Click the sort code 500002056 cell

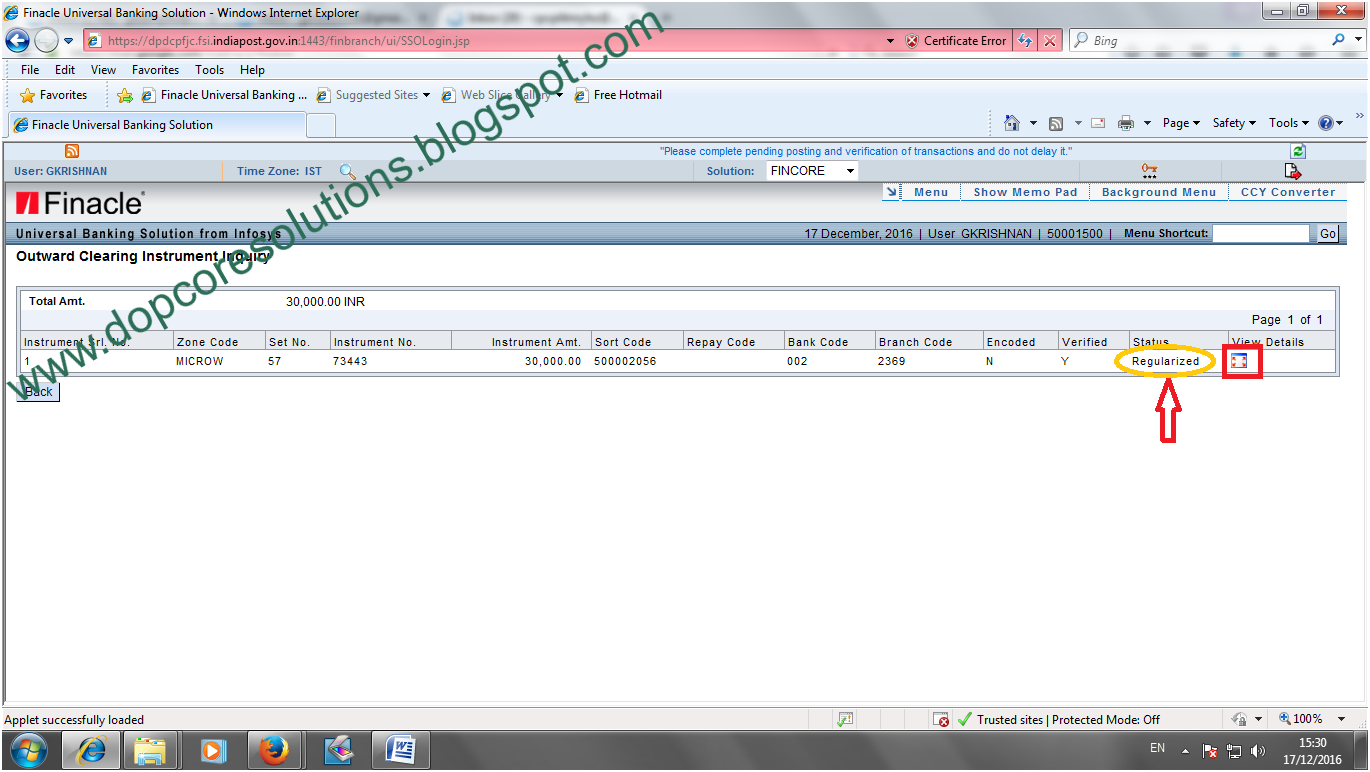point(625,361)
